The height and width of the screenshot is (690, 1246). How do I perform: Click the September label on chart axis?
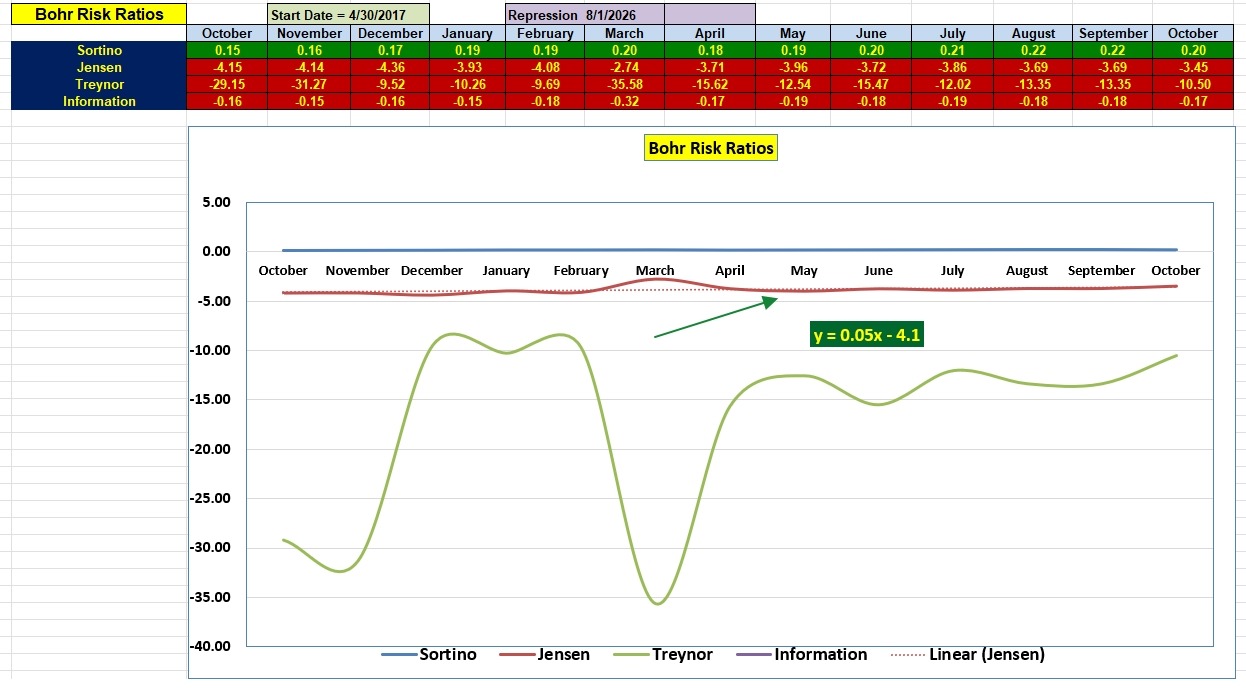[1101, 270]
